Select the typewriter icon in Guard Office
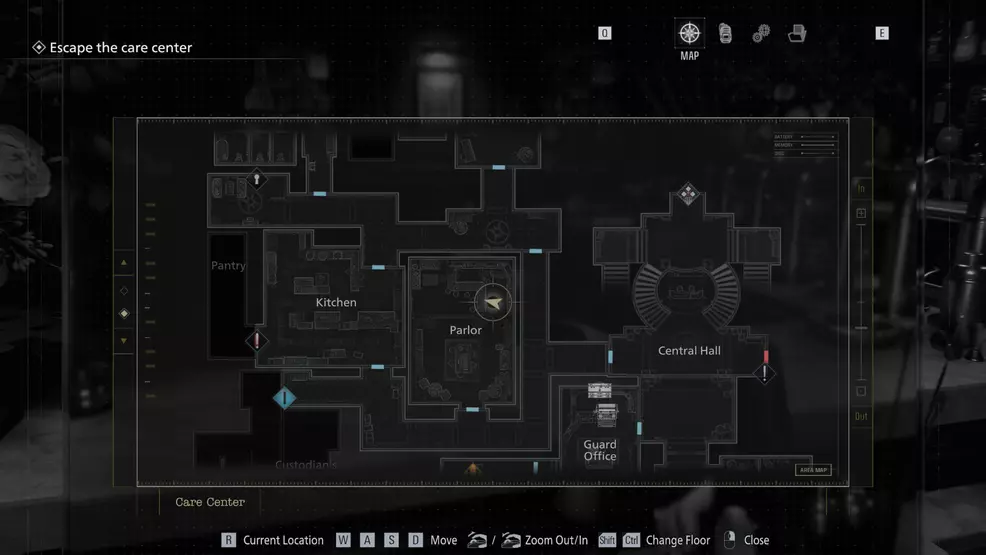This screenshot has width=986, height=555. click(606, 415)
